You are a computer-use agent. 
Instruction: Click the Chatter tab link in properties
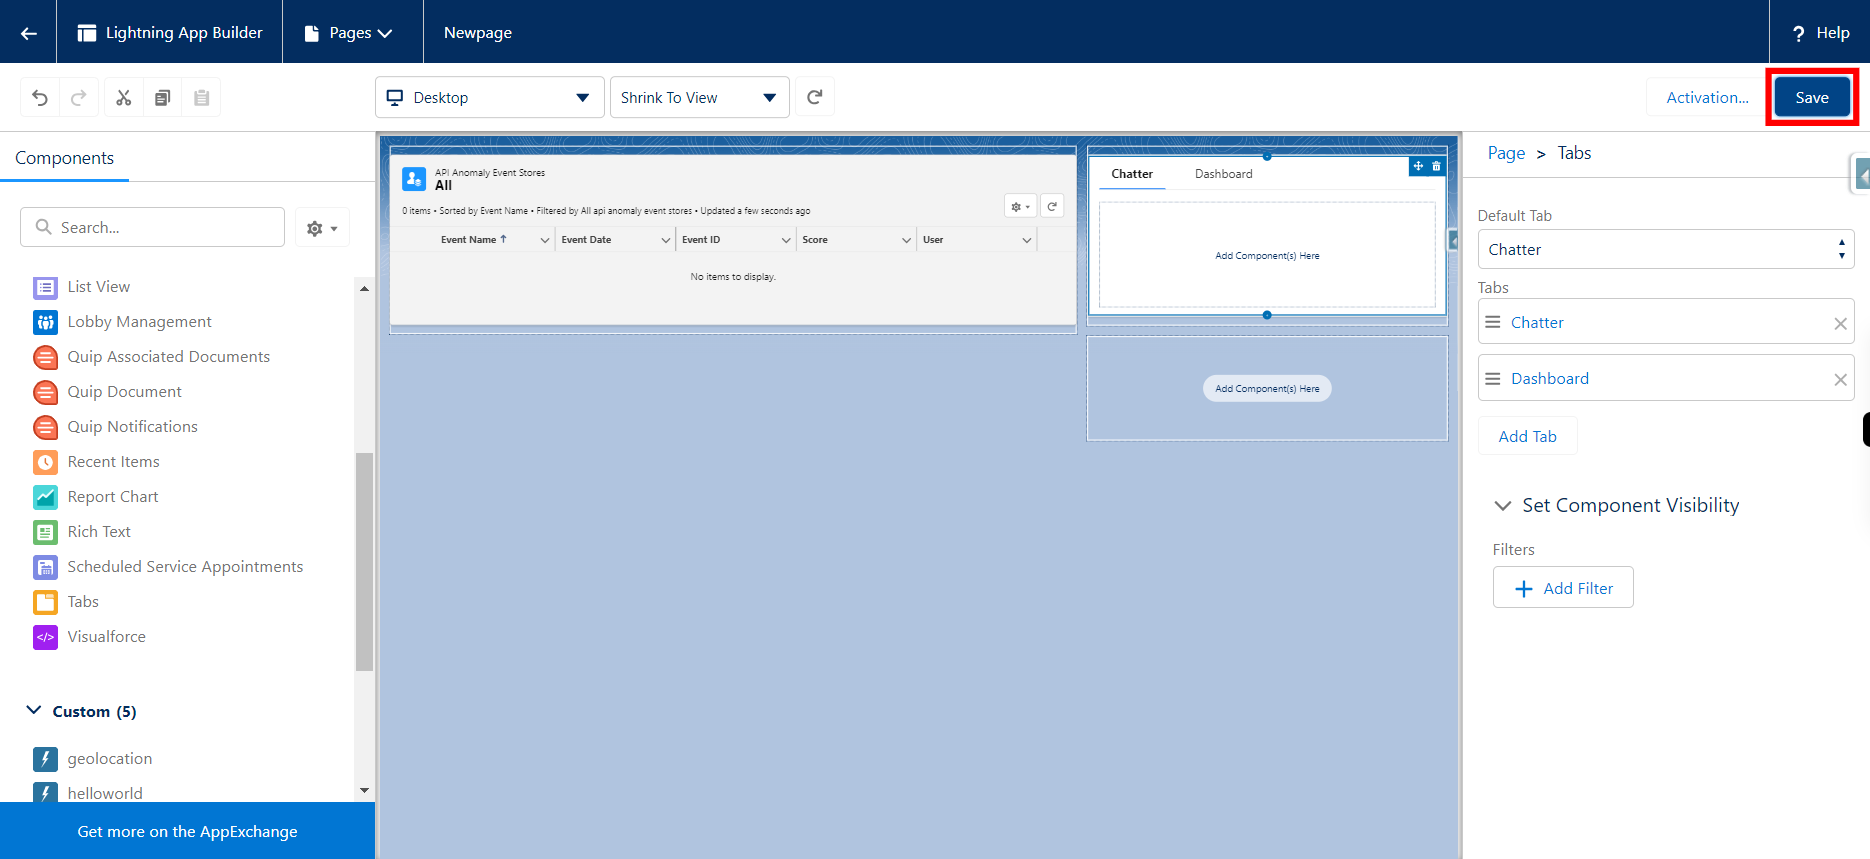1537,322
